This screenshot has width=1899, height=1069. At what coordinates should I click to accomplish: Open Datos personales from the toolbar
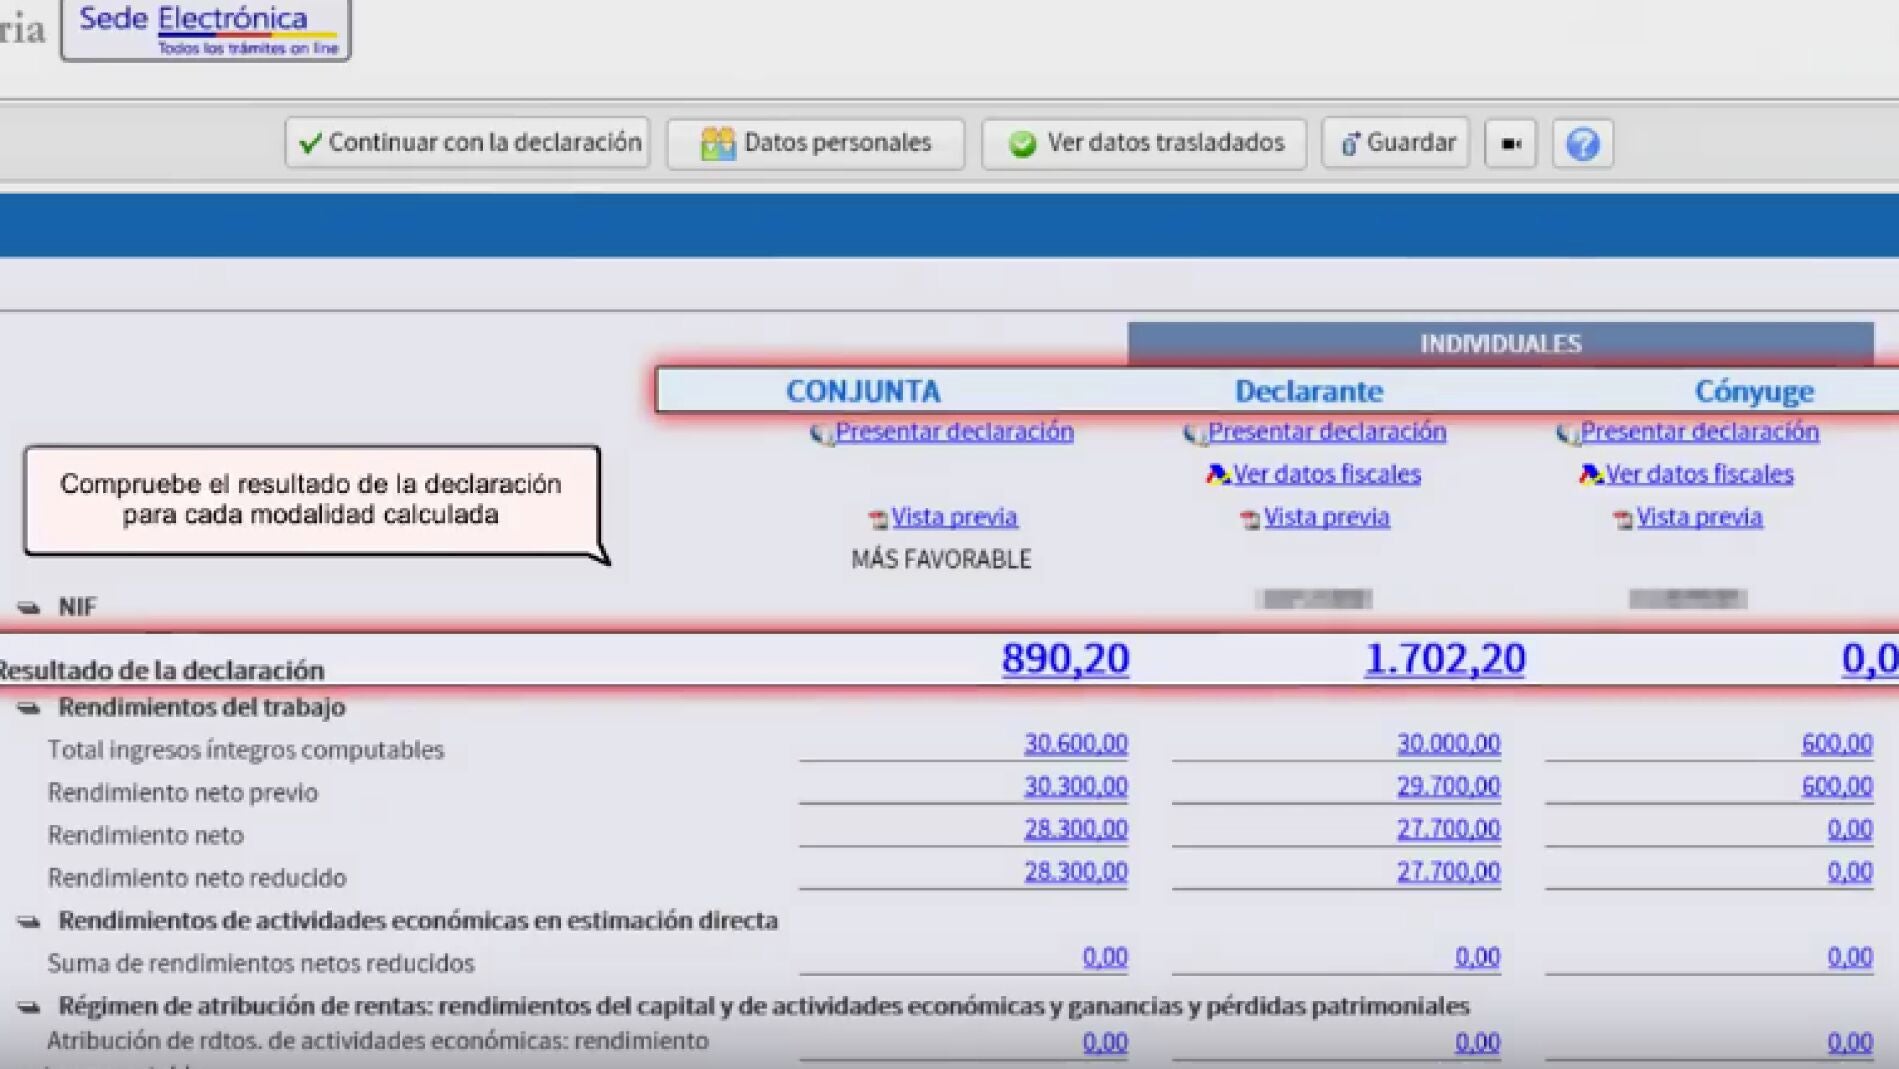pyautogui.click(x=816, y=143)
